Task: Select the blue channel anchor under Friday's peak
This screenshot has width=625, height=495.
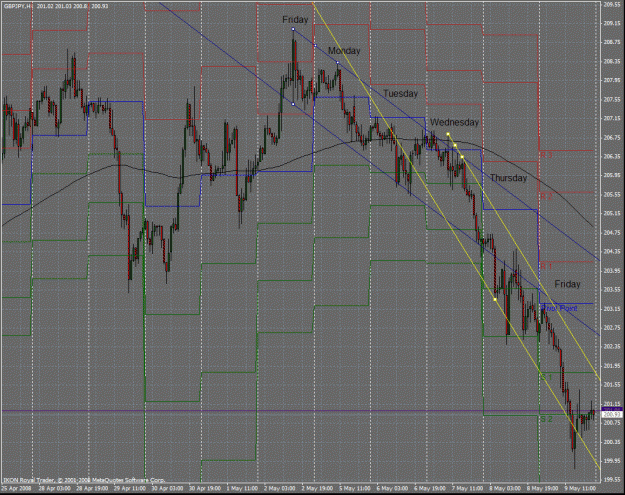Action: click(x=293, y=104)
